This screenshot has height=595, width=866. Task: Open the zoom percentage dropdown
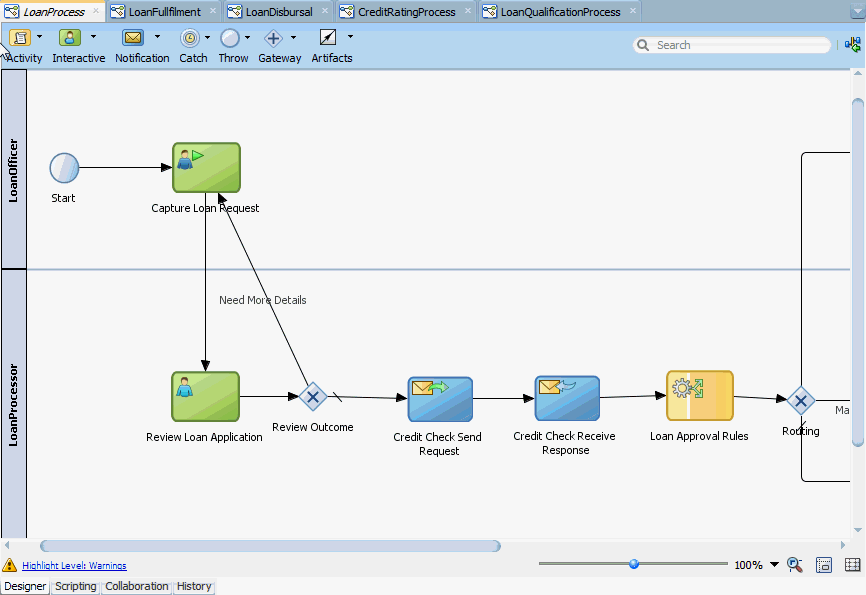click(774, 565)
